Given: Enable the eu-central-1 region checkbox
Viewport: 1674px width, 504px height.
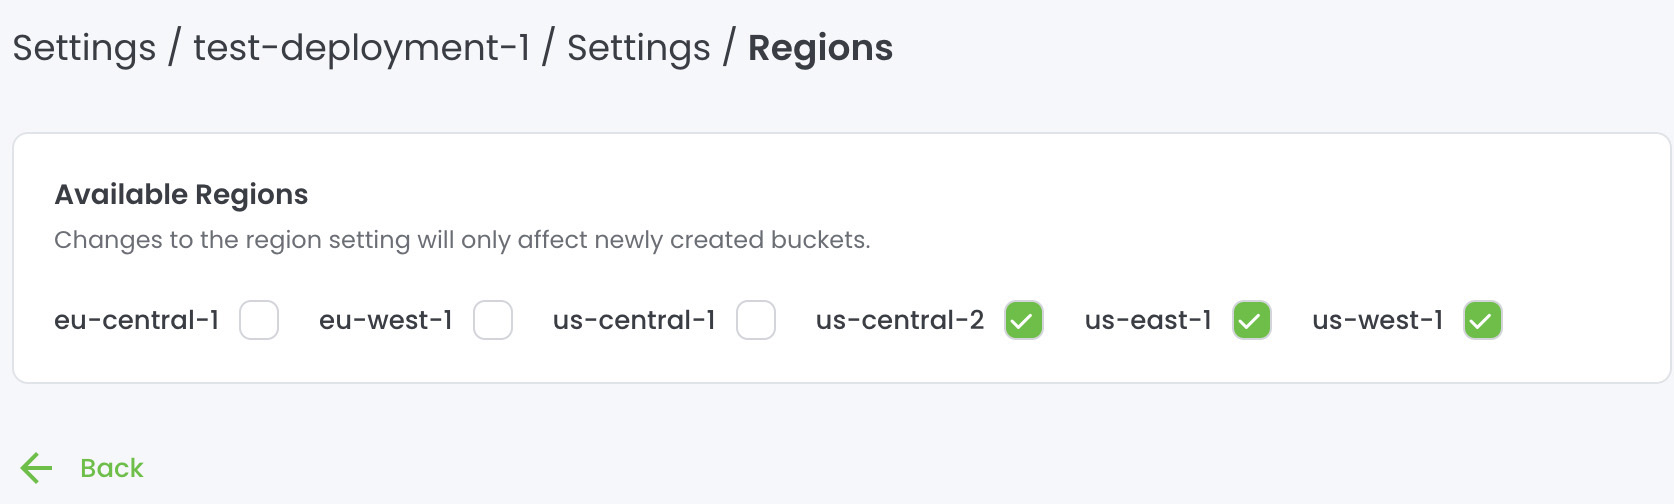Looking at the screenshot, I should [x=259, y=320].
